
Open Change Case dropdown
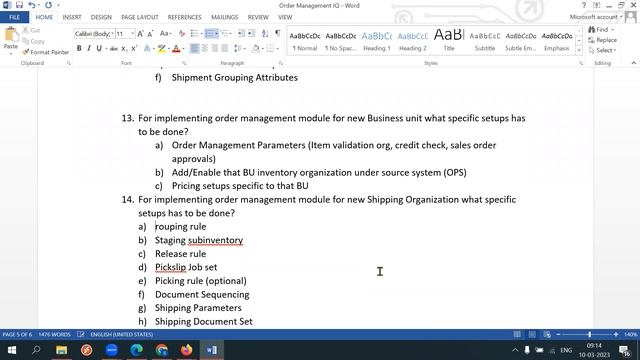click(165, 33)
